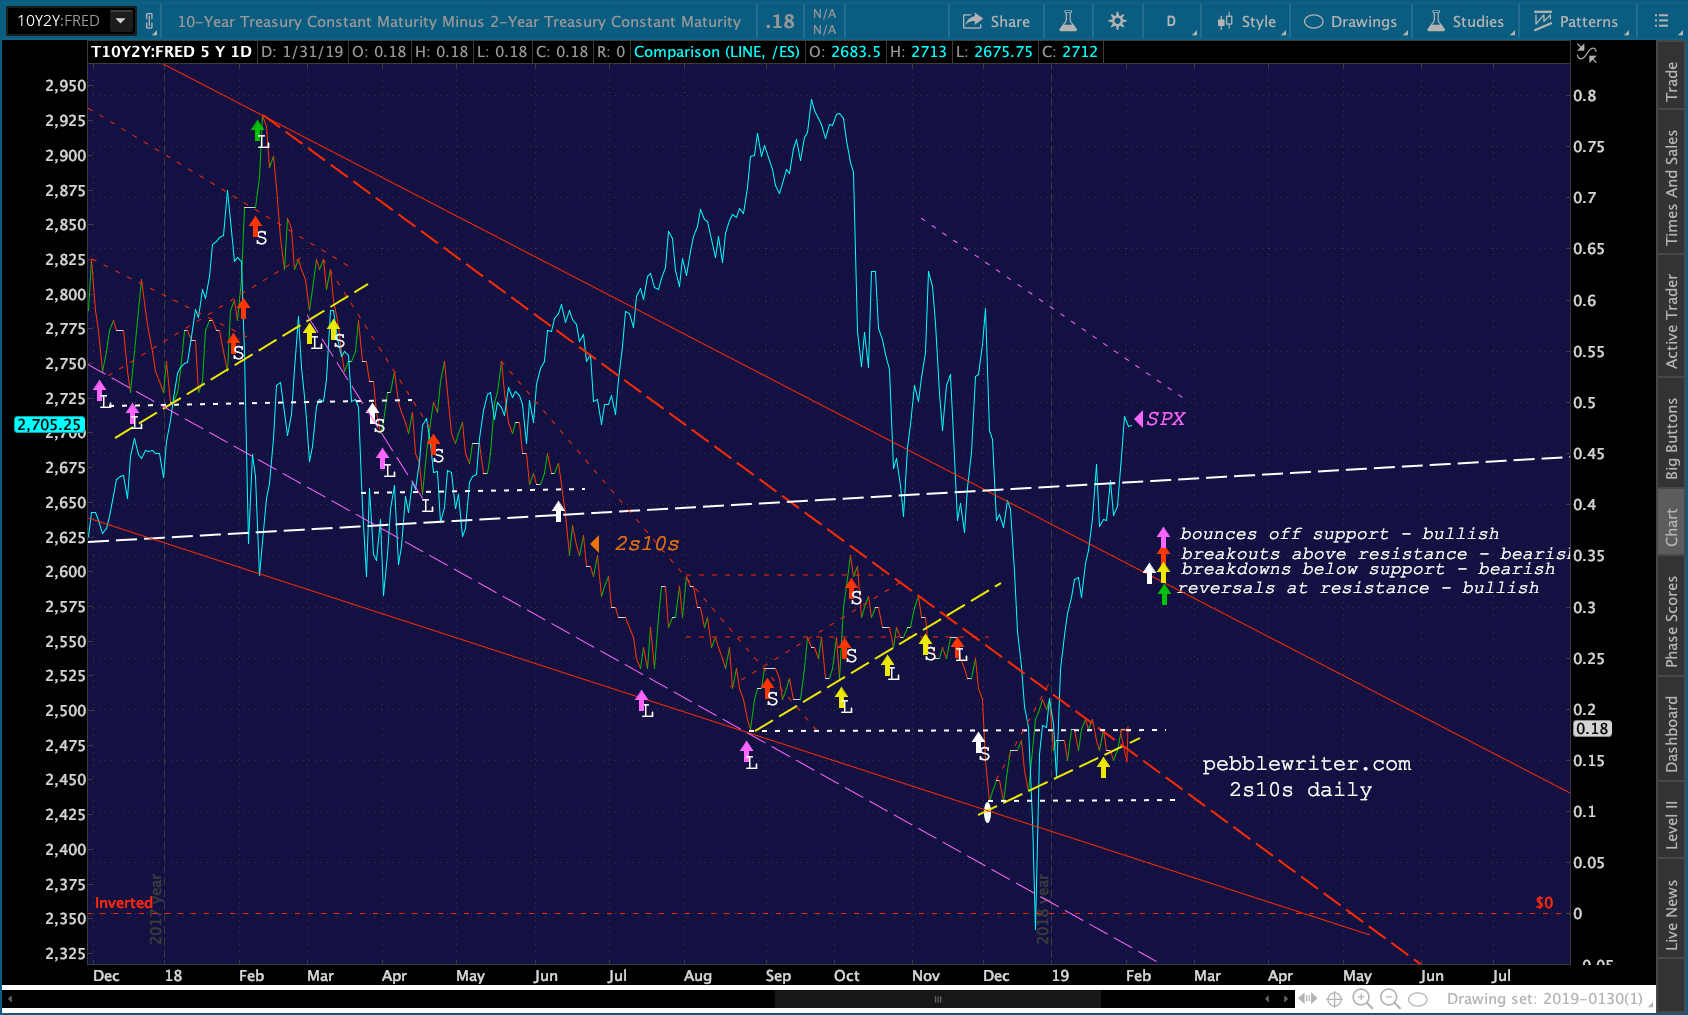Click the zoom in magnifier icon
The height and width of the screenshot is (1015, 1688).
tap(1362, 999)
